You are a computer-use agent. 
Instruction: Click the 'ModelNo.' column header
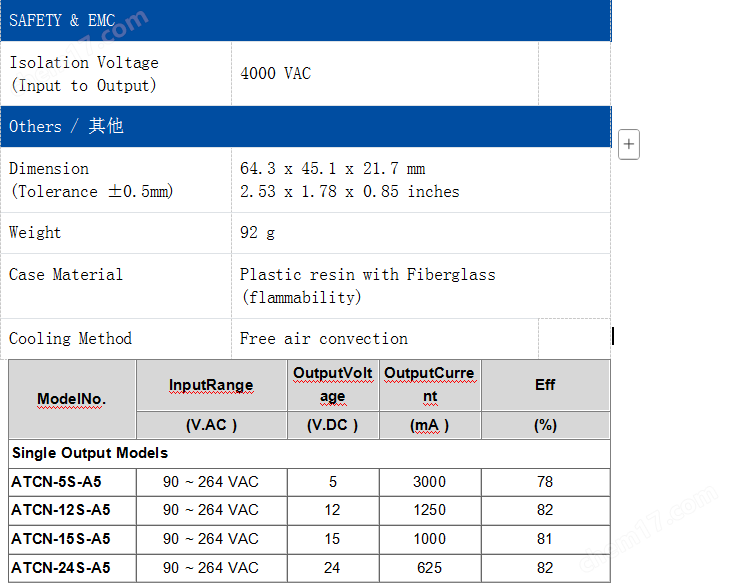coord(72,399)
